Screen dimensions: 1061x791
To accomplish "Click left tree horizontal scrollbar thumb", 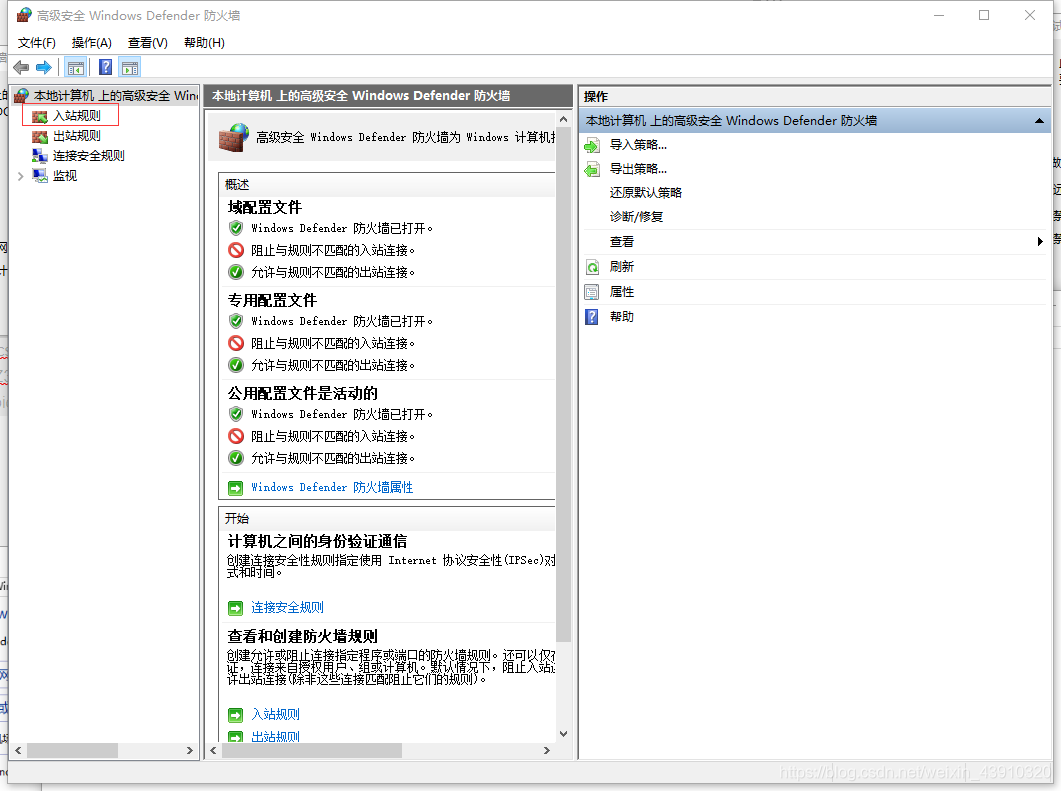I will click(x=72, y=750).
